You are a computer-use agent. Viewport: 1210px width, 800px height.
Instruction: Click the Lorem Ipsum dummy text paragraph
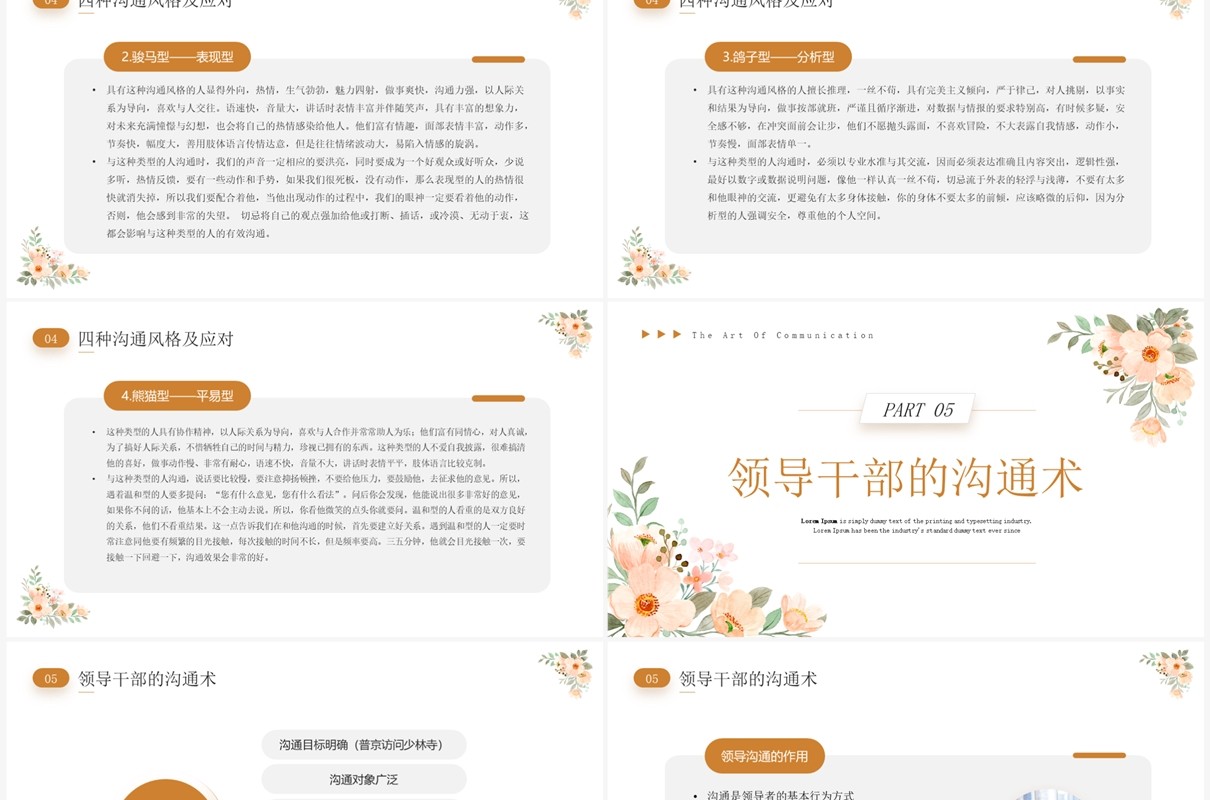916,526
